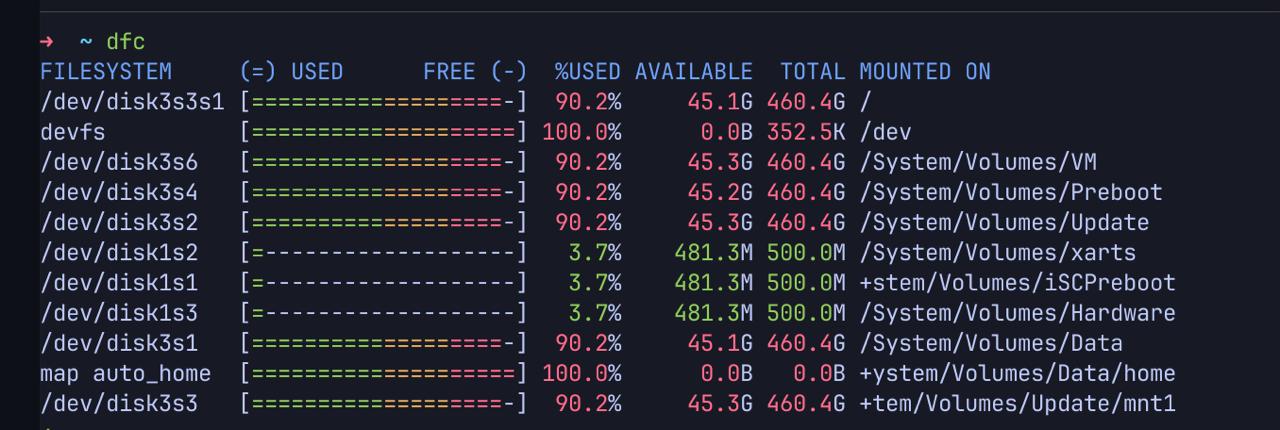Click the /System/Volumes/Data mount path
The width and height of the screenshot is (1280, 430).
[990, 344]
